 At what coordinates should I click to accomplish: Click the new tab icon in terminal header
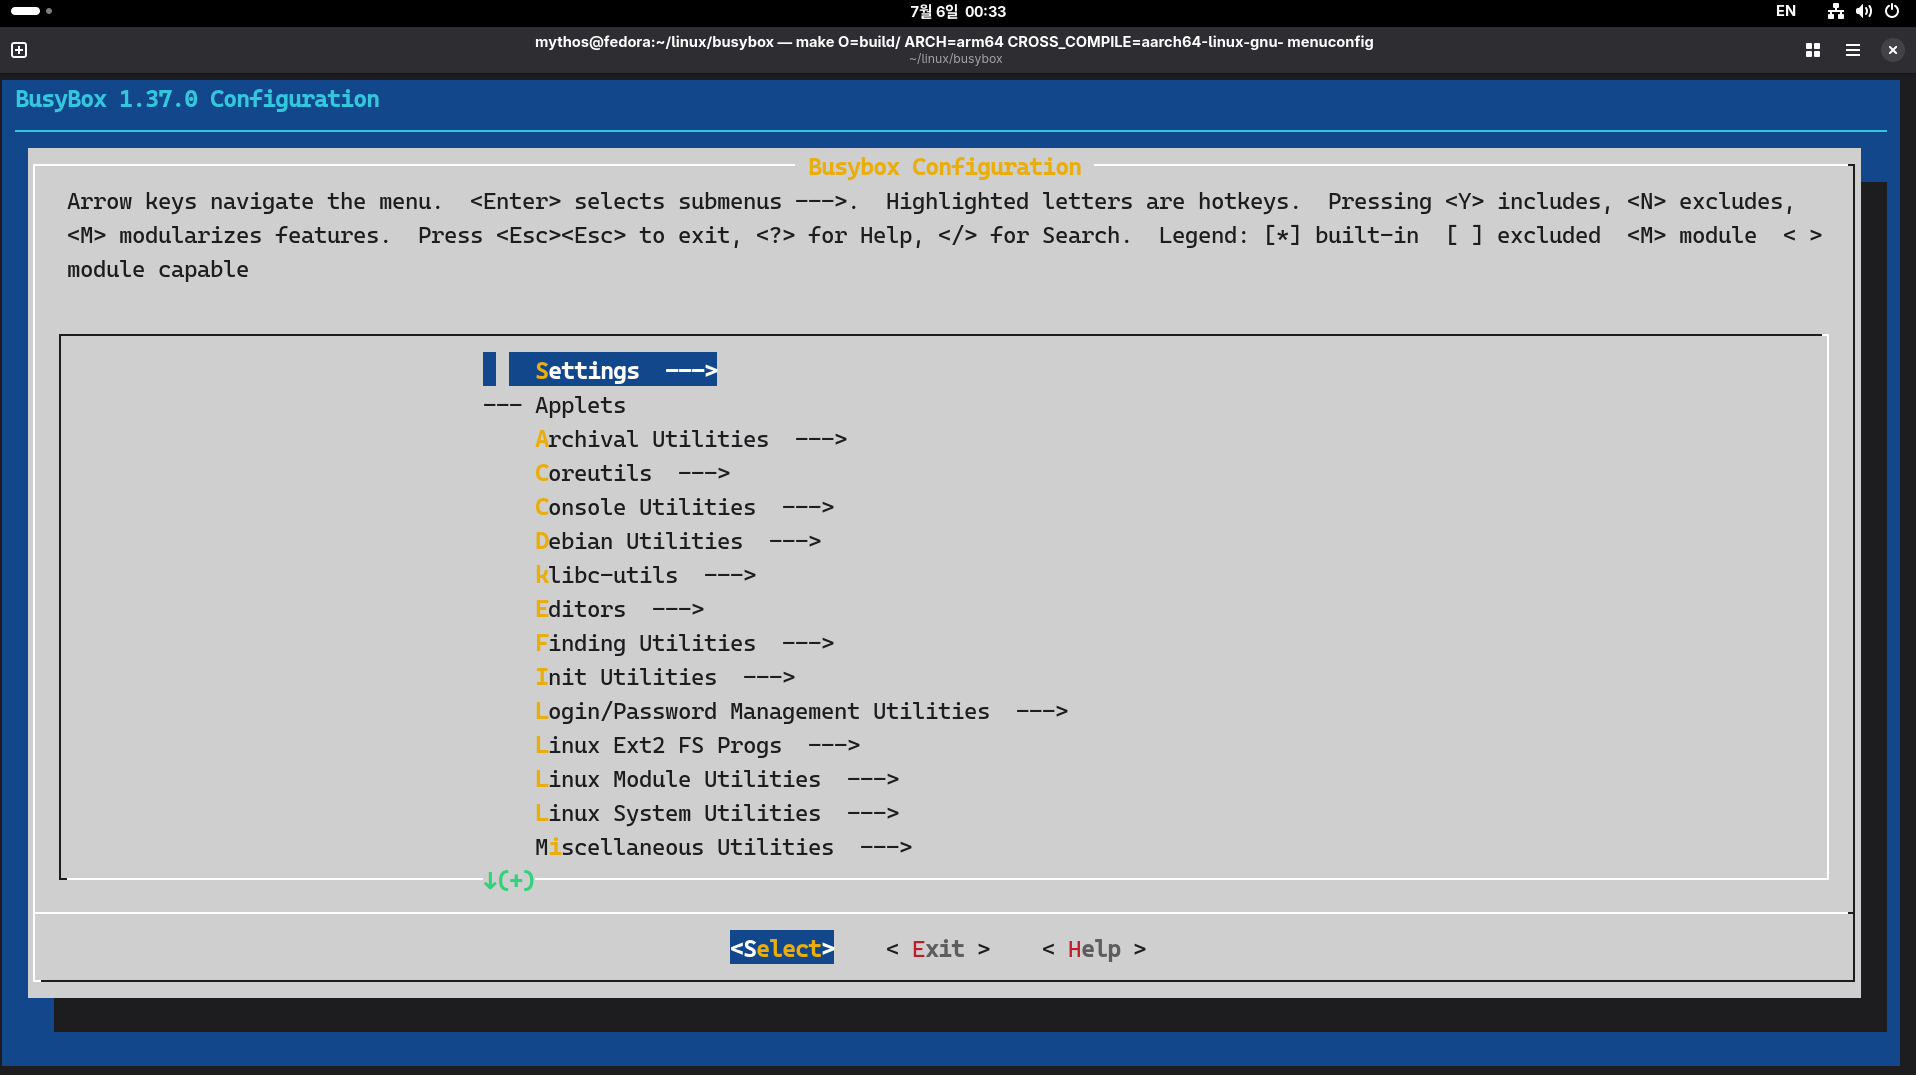pyautogui.click(x=19, y=50)
